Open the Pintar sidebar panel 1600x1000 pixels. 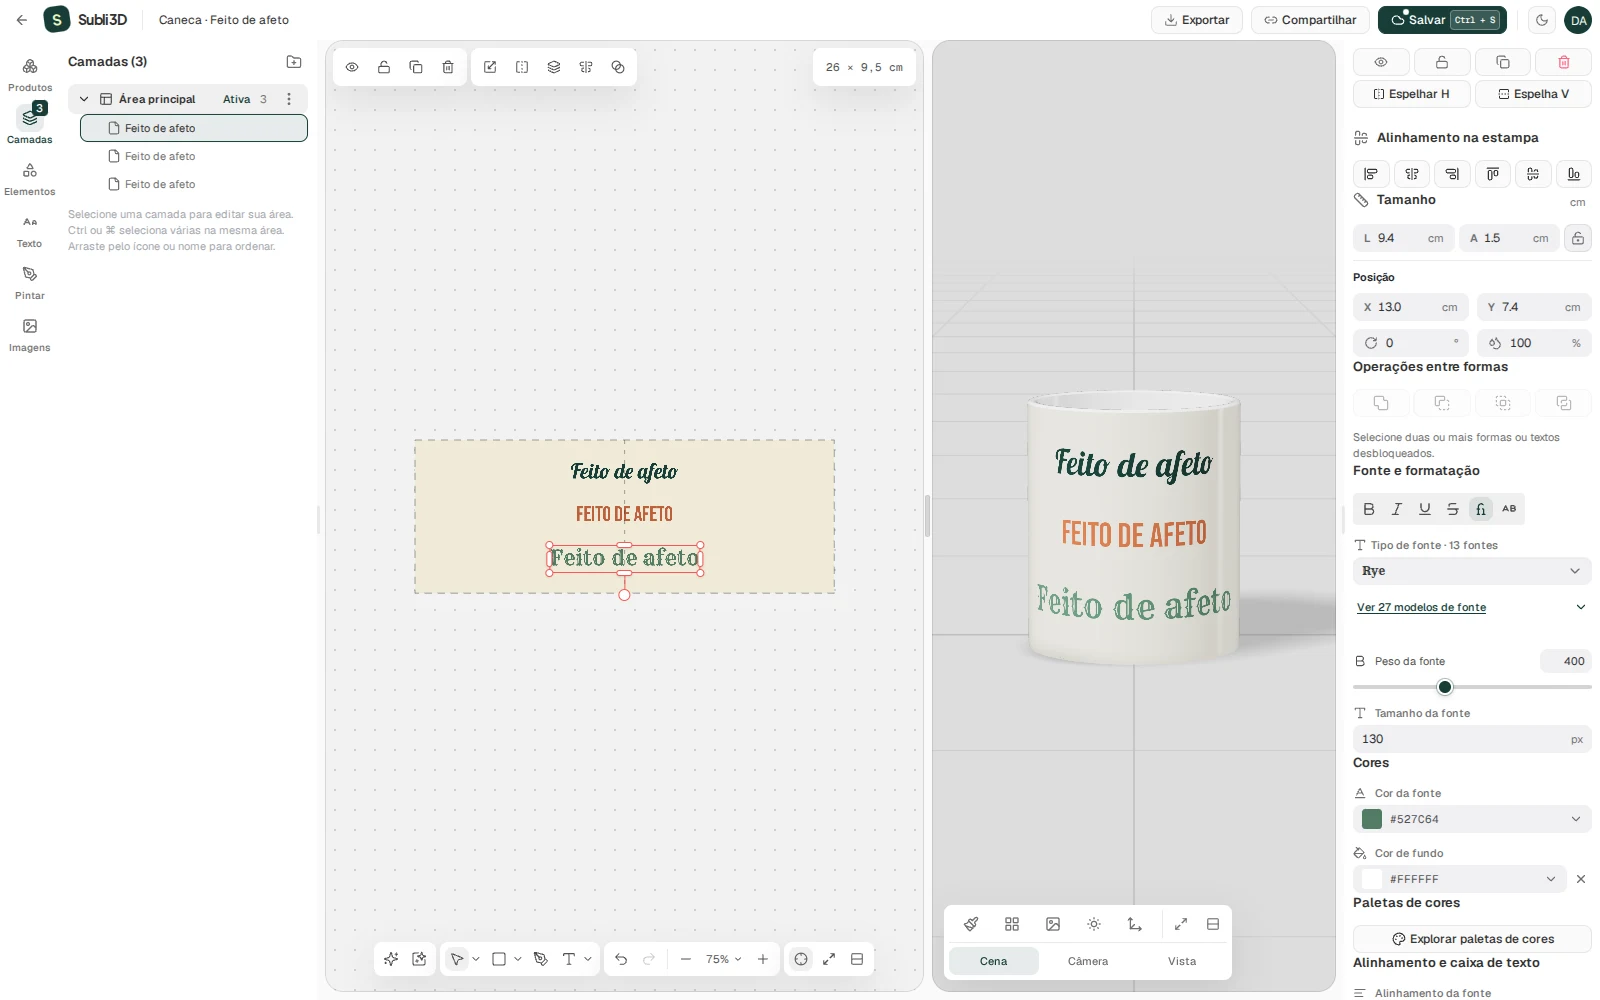pyautogui.click(x=30, y=283)
